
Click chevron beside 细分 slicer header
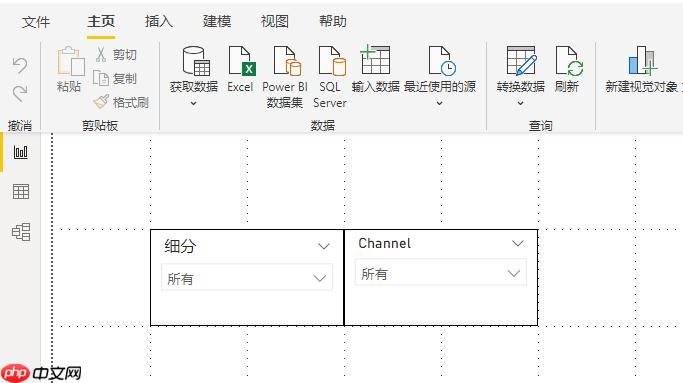pos(324,246)
